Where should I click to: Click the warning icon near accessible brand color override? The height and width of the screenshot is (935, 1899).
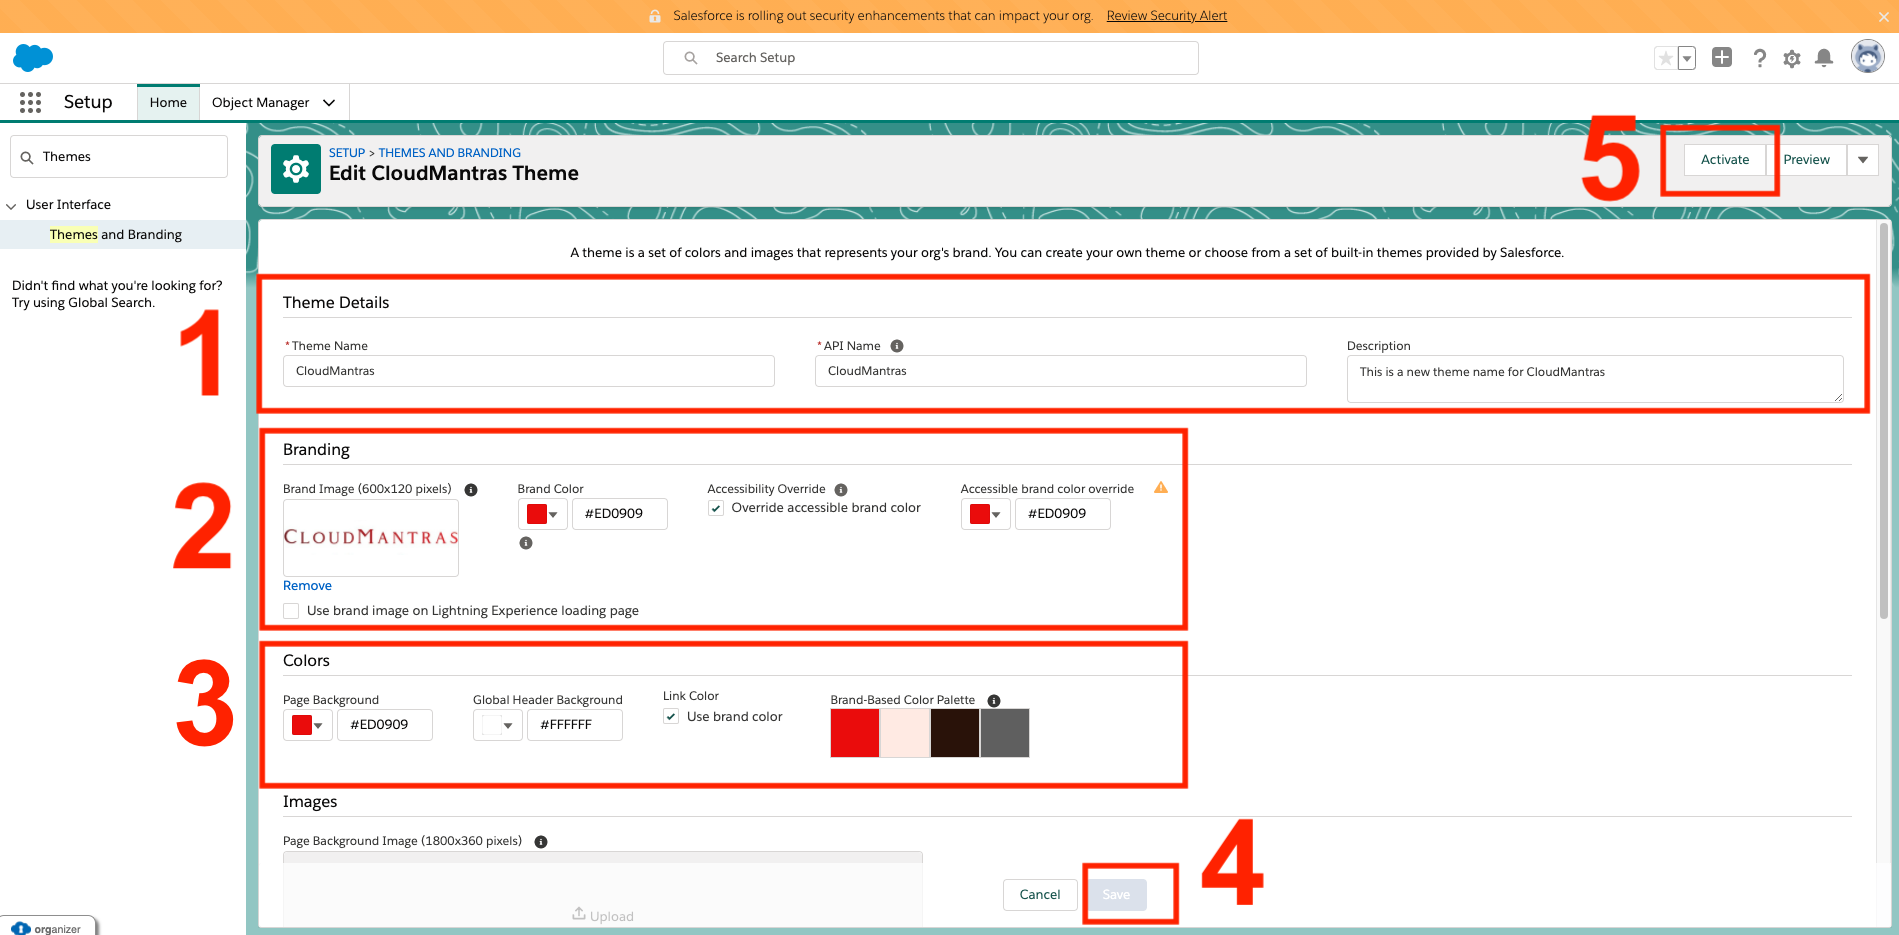1161,488
